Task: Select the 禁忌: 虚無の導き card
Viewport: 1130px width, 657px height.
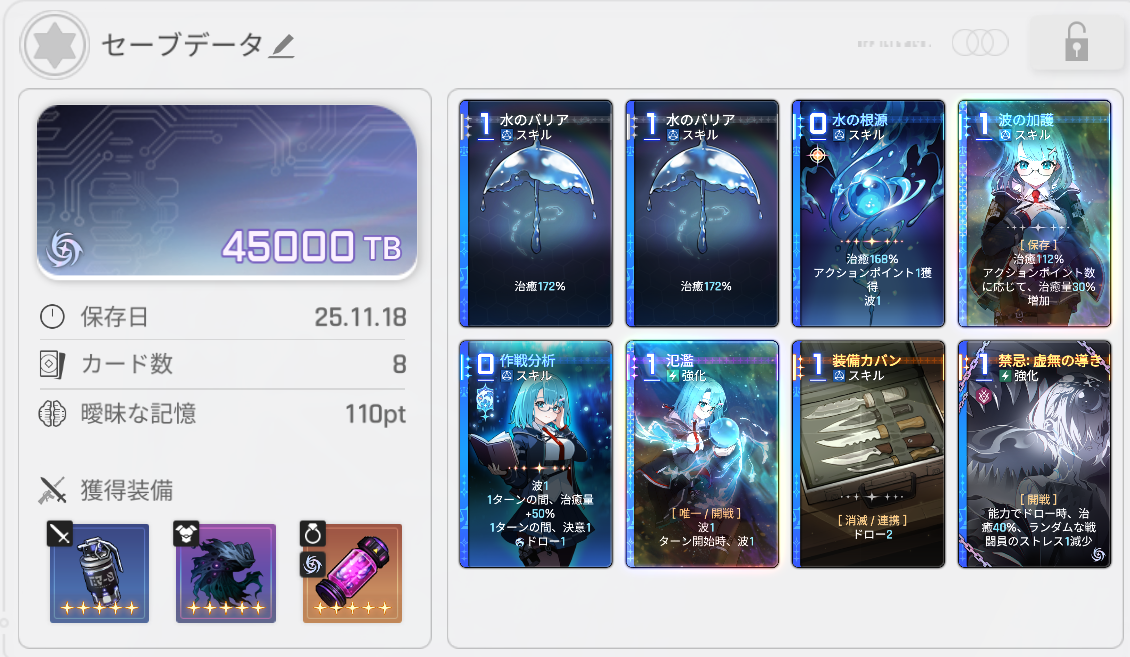Action: click(1035, 455)
